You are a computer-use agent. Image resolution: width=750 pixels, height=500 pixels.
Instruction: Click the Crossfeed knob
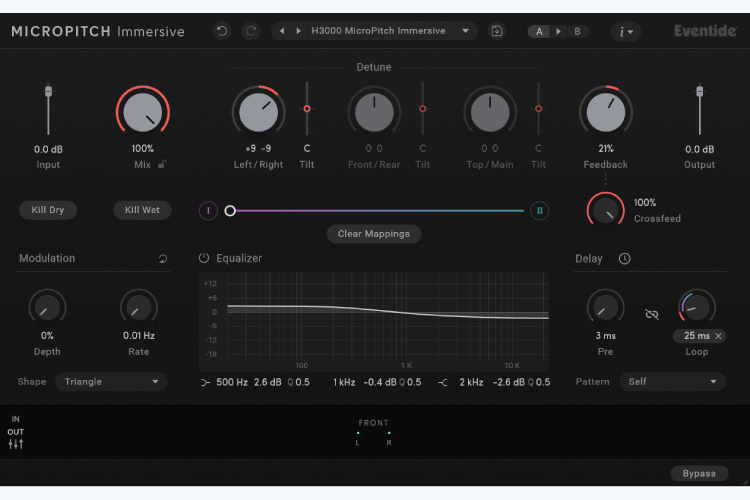tap(606, 211)
